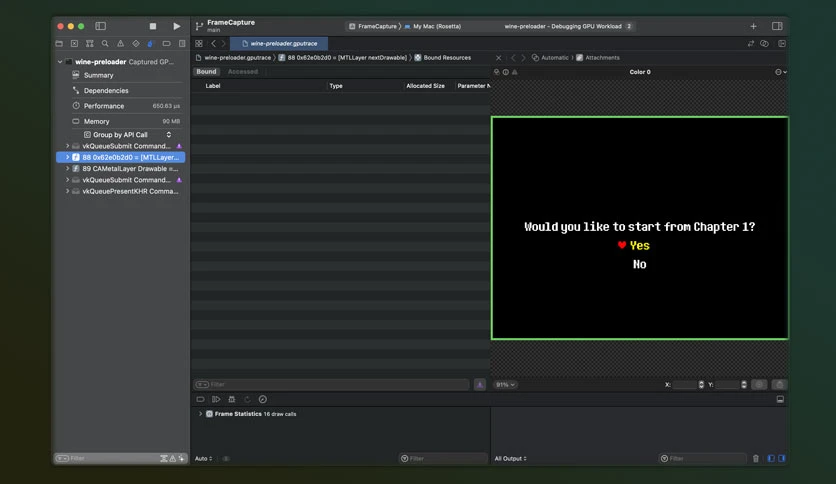This screenshot has width=836, height=484.
Task: Expand the vkQueuePresentKHR Command row
Action: 67,191
